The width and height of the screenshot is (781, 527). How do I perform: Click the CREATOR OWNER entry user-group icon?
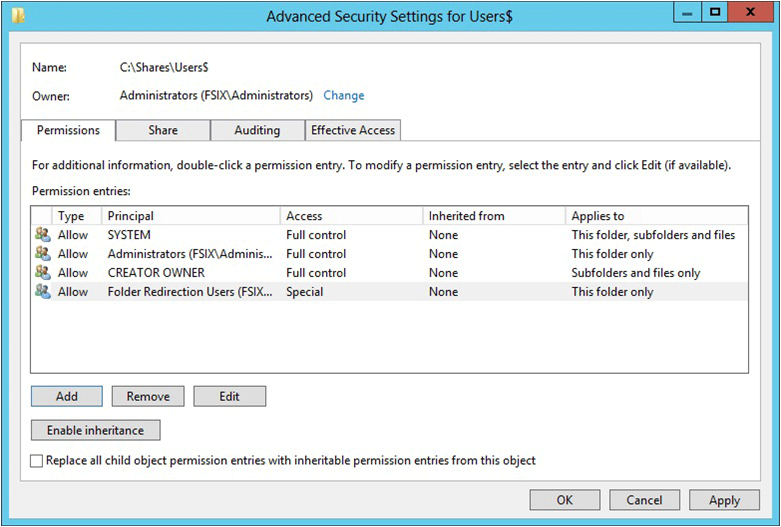pos(43,272)
